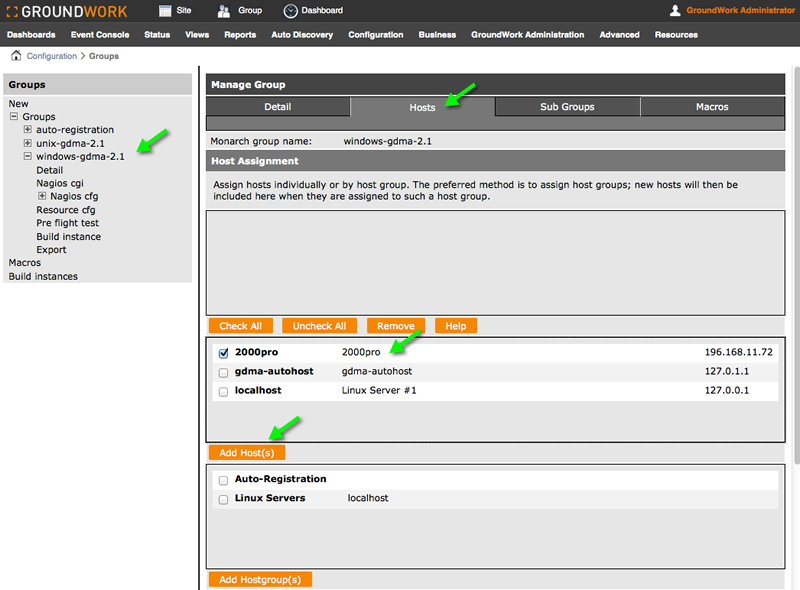Screen dimensions: 800x590
Task: Select the windows-gdma-2.1 tree item
Action: tap(80, 156)
